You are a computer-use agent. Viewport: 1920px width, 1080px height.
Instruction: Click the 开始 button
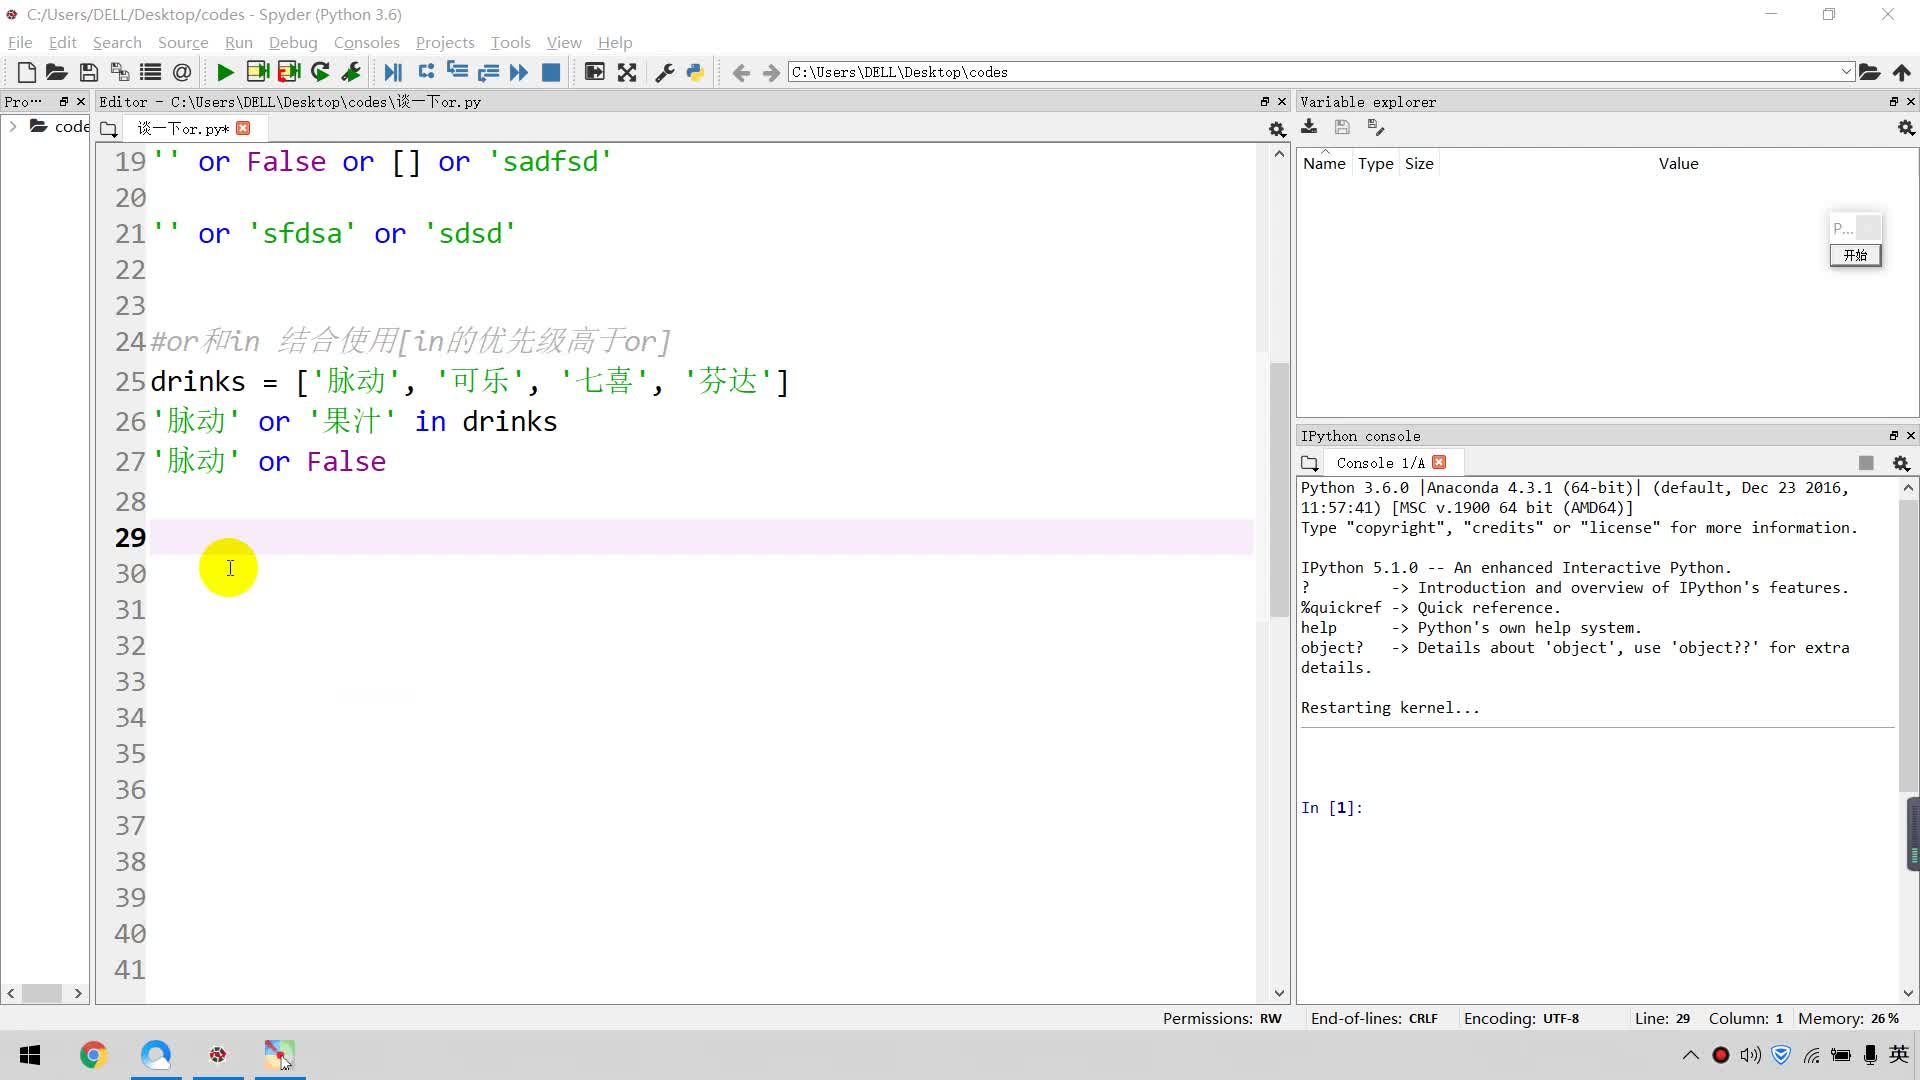(x=1855, y=255)
